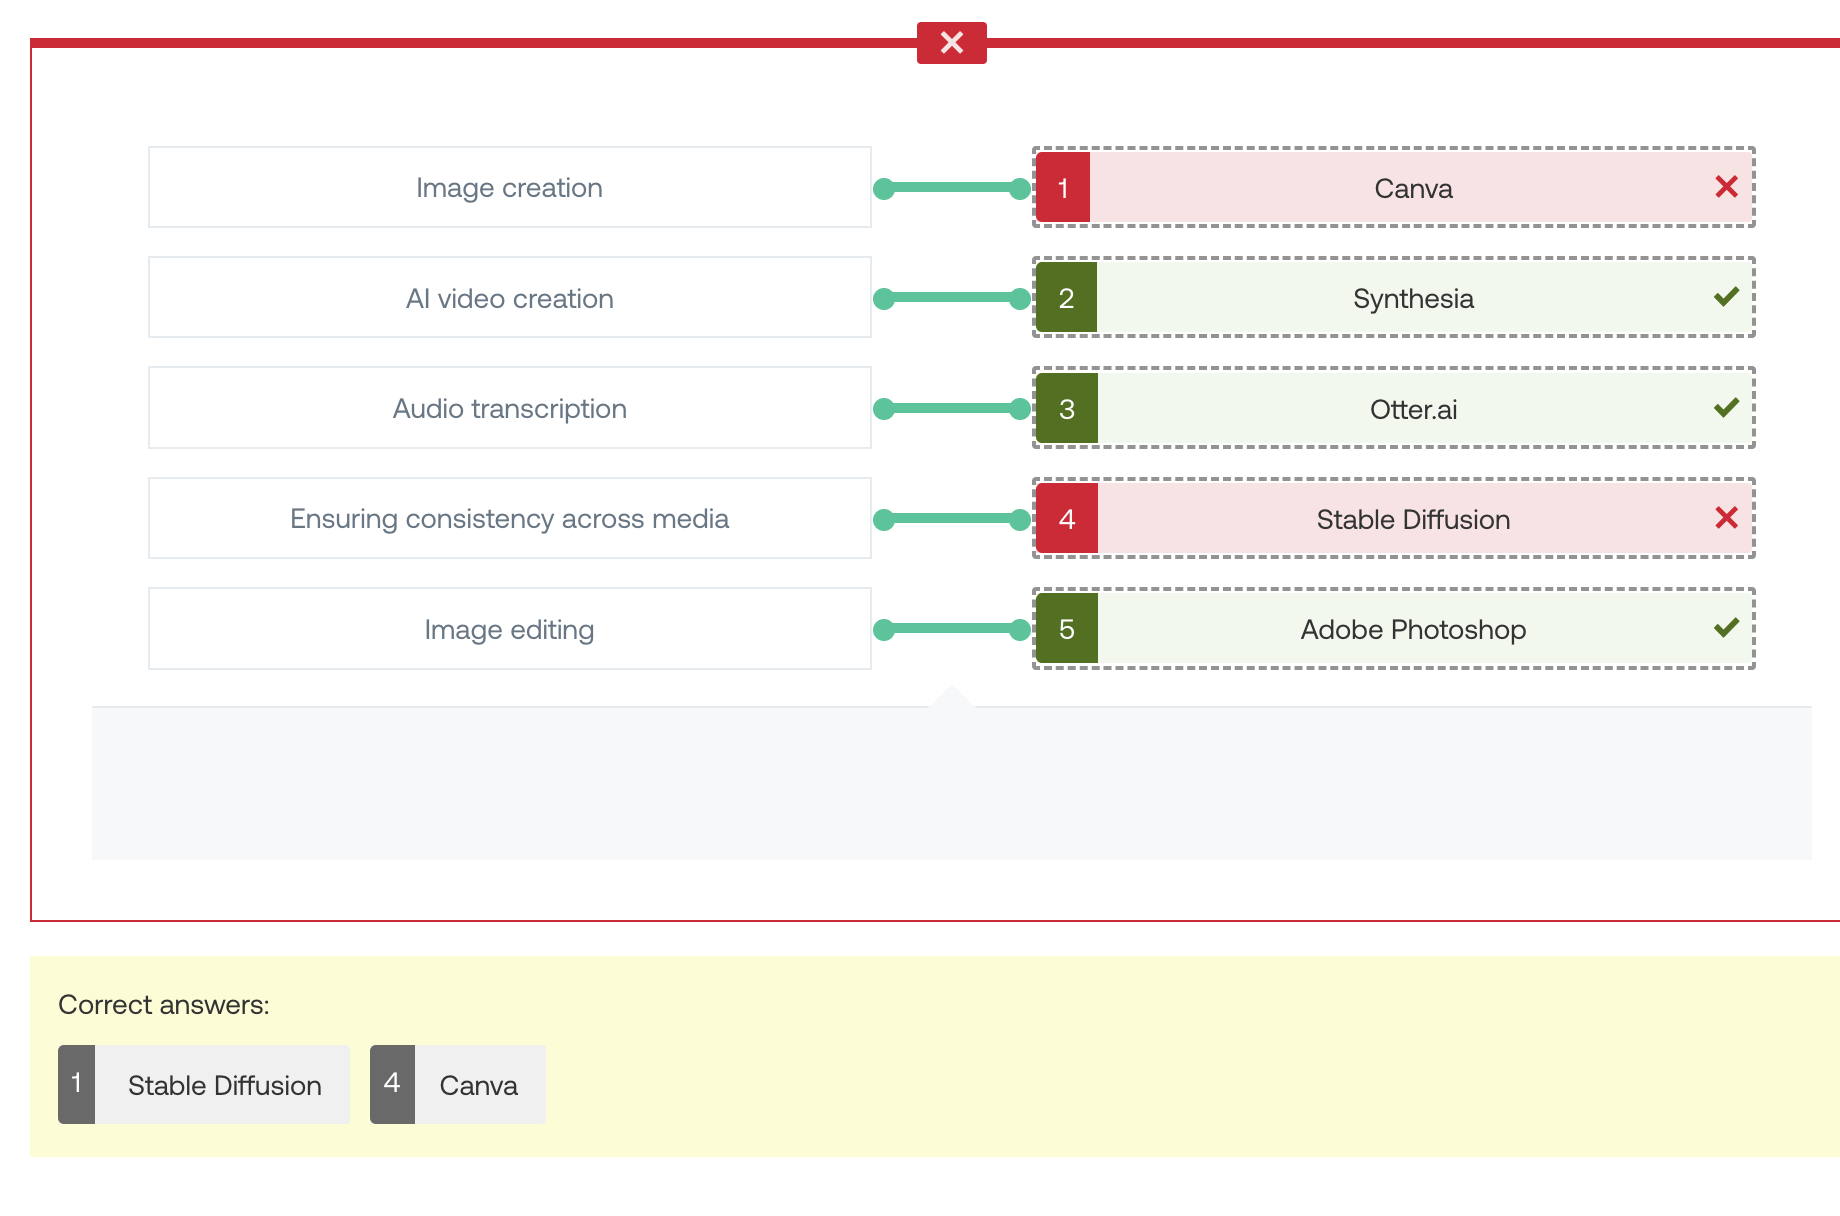Select the 'Ensuring consistency across media' prompt box

pyautogui.click(x=510, y=518)
